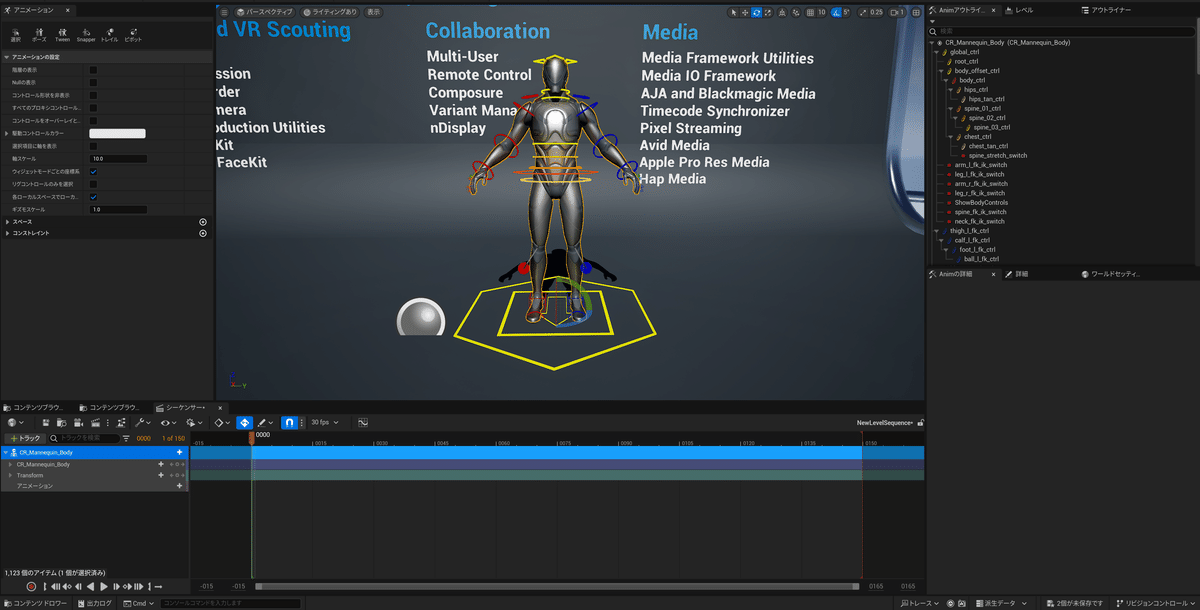
Task: Add a section to the Transform track
Action: [x=160, y=475]
